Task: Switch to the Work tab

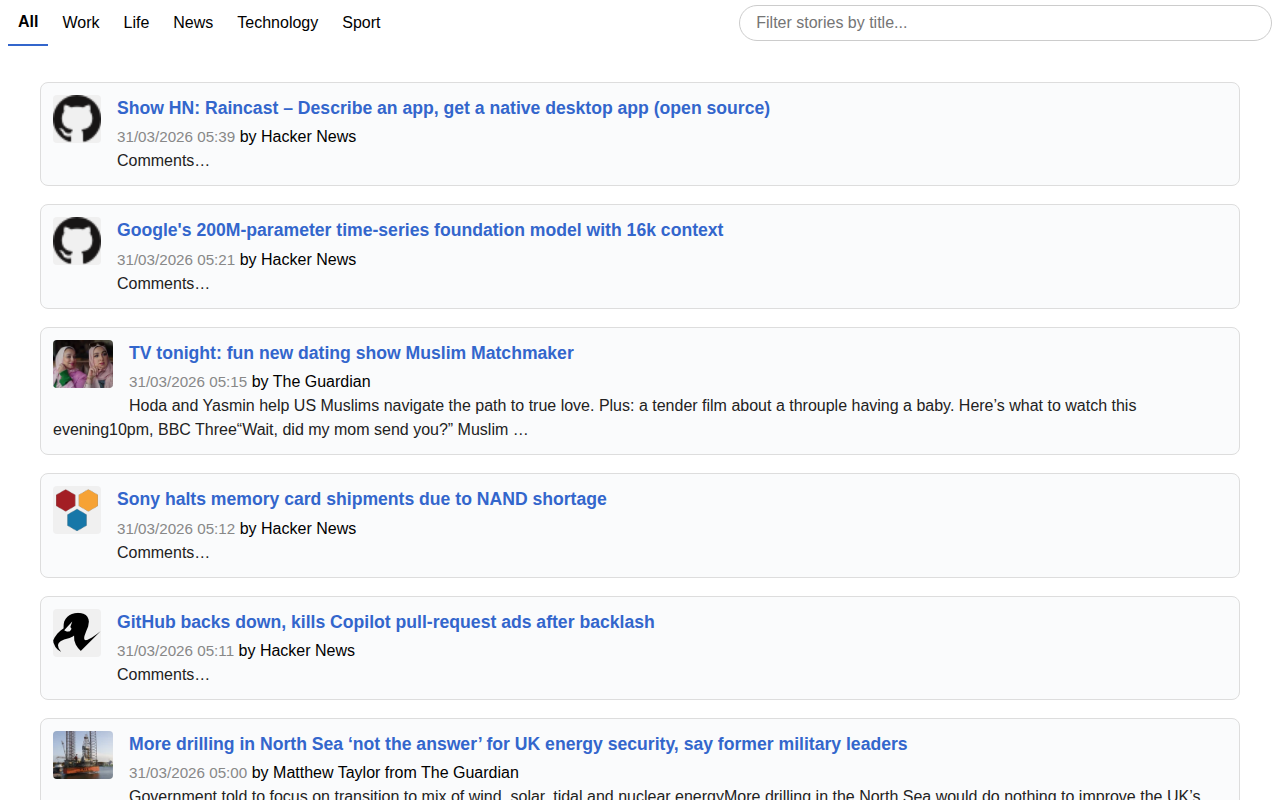Action: (x=81, y=22)
